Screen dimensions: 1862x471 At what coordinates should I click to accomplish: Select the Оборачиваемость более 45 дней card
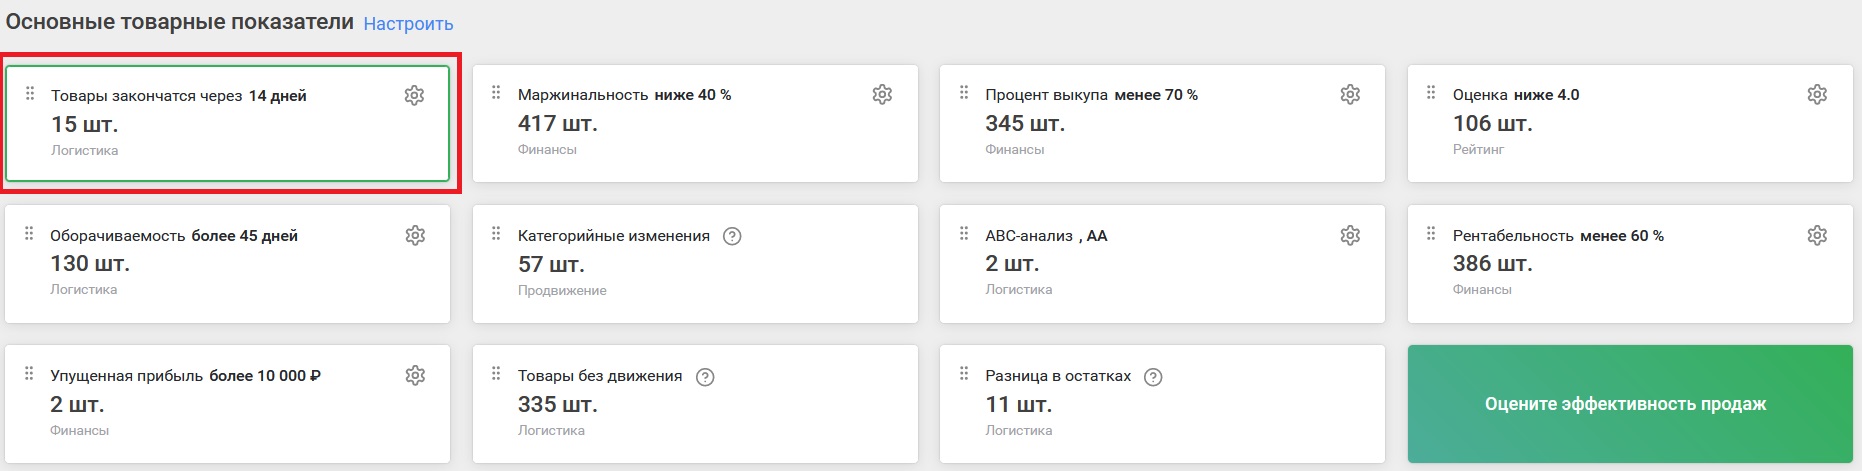pos(227,264)
